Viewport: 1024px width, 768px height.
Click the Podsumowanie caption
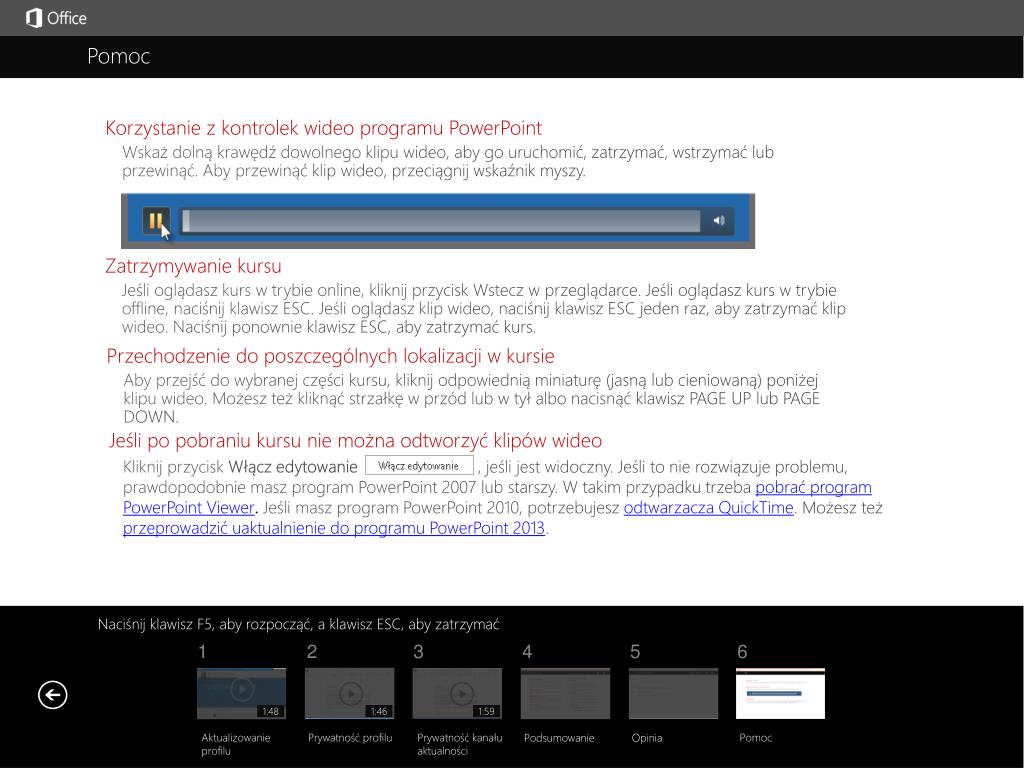559,738
